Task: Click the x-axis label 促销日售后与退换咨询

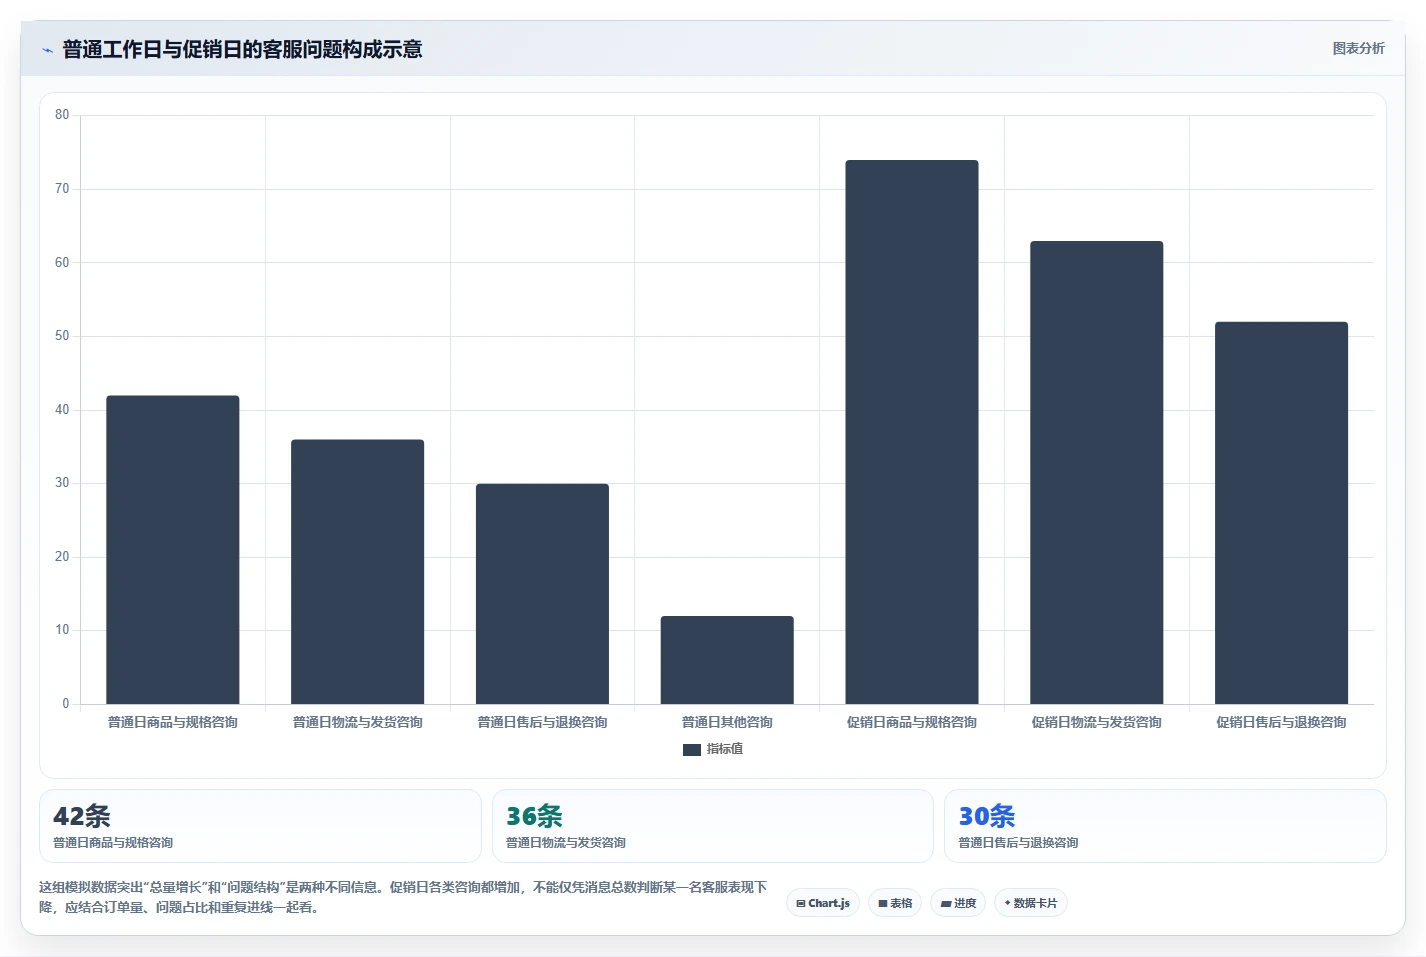Action: tap(1281, 722)
